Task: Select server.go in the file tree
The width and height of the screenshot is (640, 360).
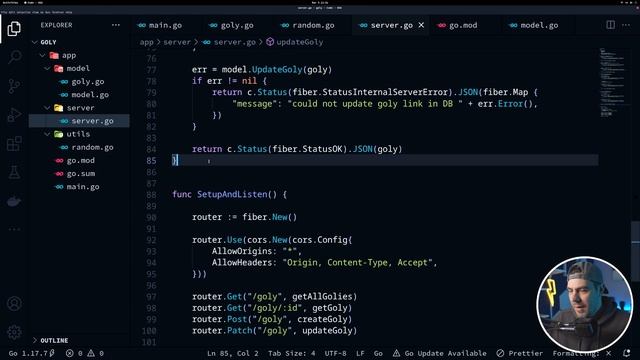Action: coord(79,121)
